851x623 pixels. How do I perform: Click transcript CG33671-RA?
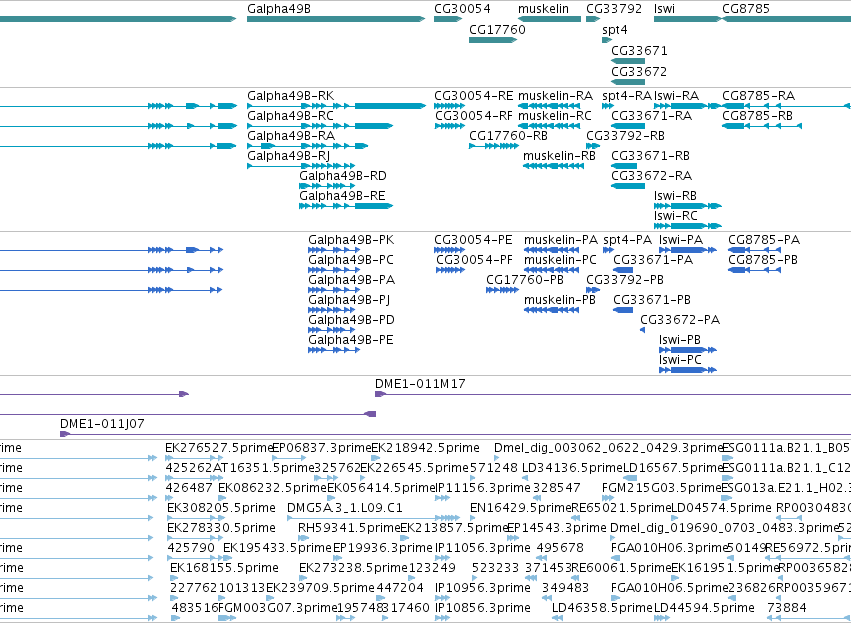628,126
